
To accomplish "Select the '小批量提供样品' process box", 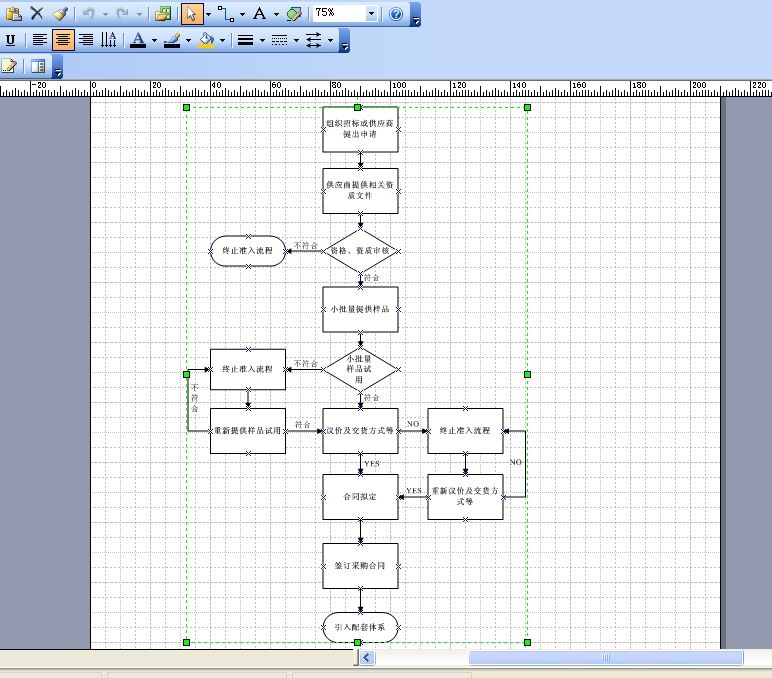I will [360, 309].
